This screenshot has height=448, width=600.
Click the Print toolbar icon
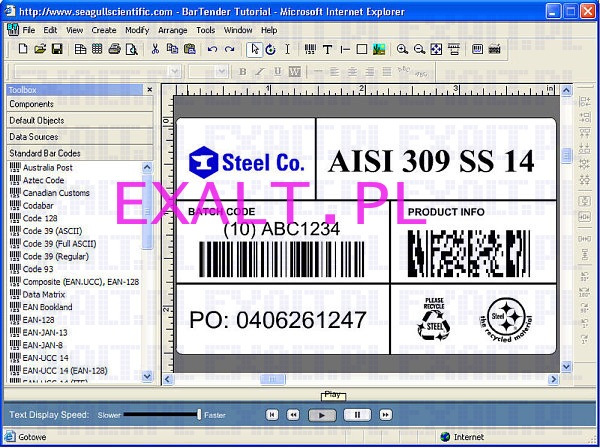click(114, 49)
